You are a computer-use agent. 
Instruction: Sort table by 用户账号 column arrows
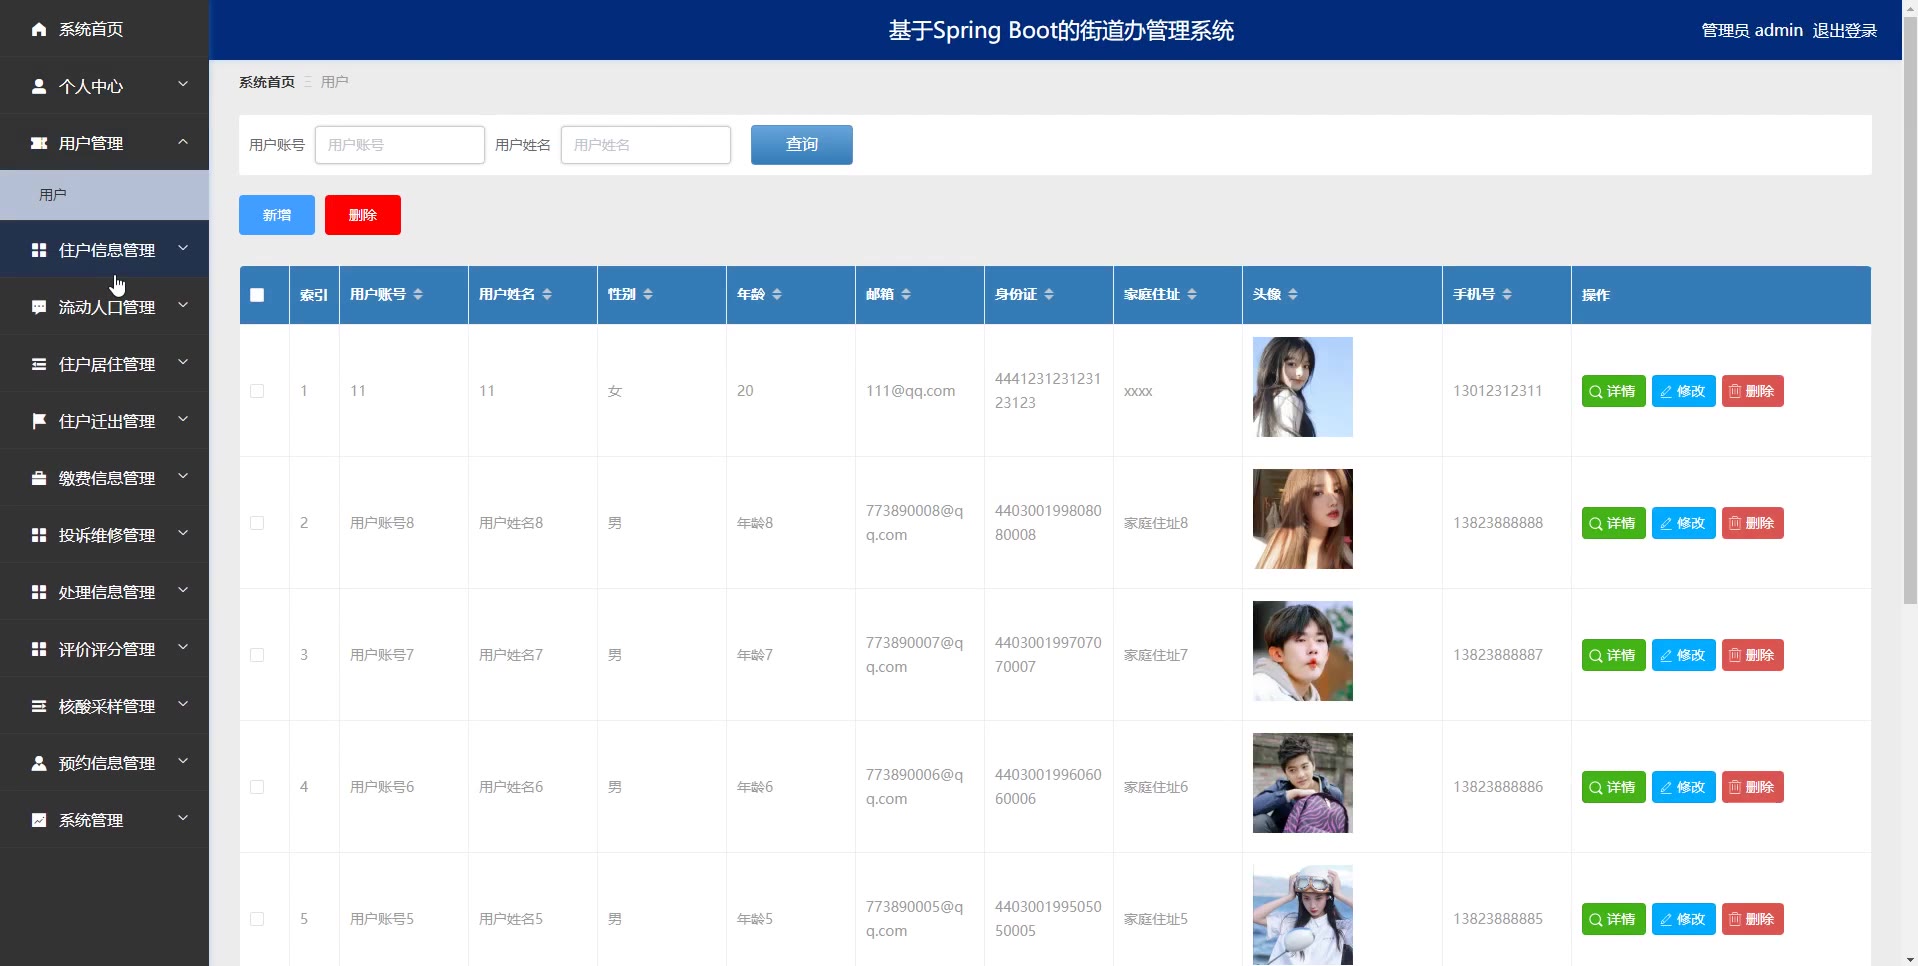coord(418,294)
